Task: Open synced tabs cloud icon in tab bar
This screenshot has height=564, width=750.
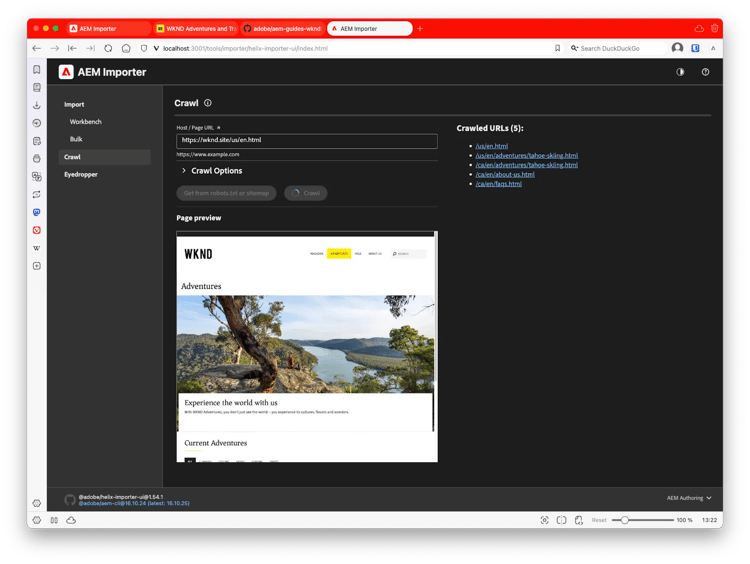Action: click(x=699, y=29)
